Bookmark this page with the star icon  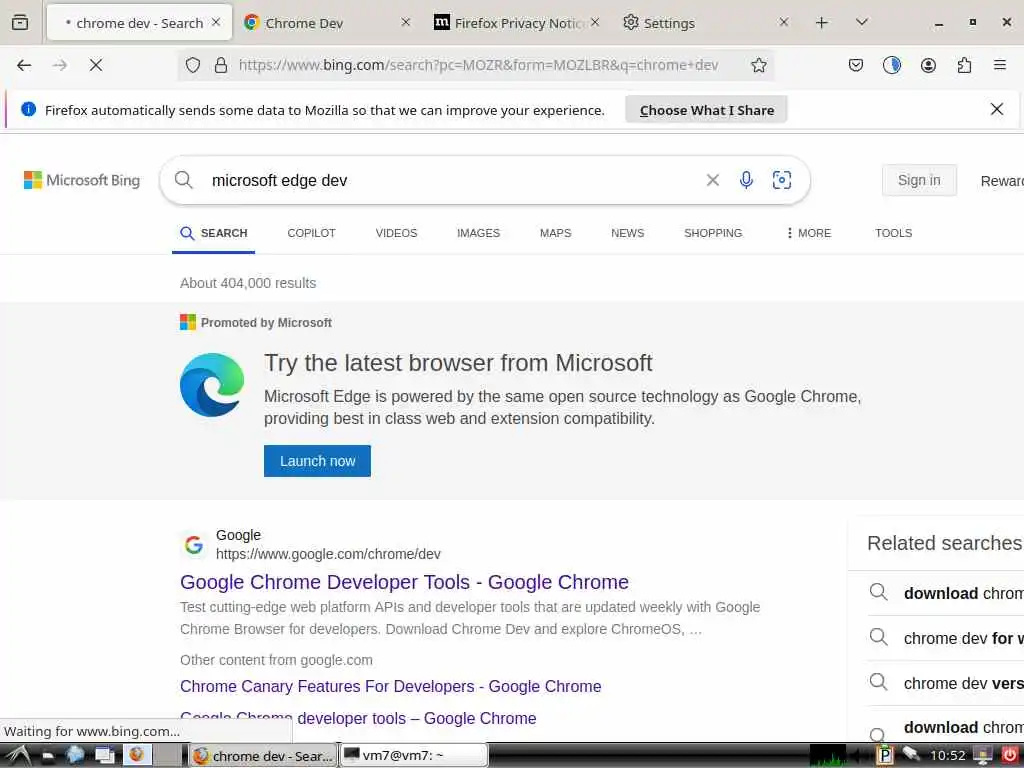[x=758, y=65]
